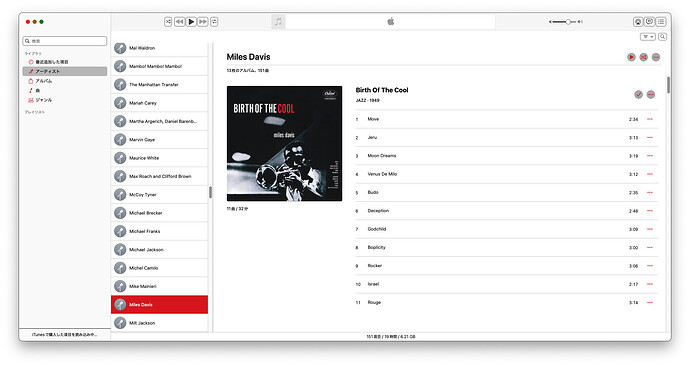This screenshot has width=690, height=366.
Task: Select artist The Manhattan Transfer
Action: pos(159,84)
